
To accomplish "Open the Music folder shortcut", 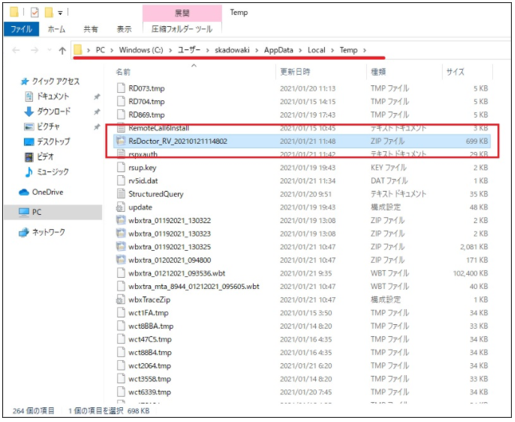I will click(x=47, y=172).
